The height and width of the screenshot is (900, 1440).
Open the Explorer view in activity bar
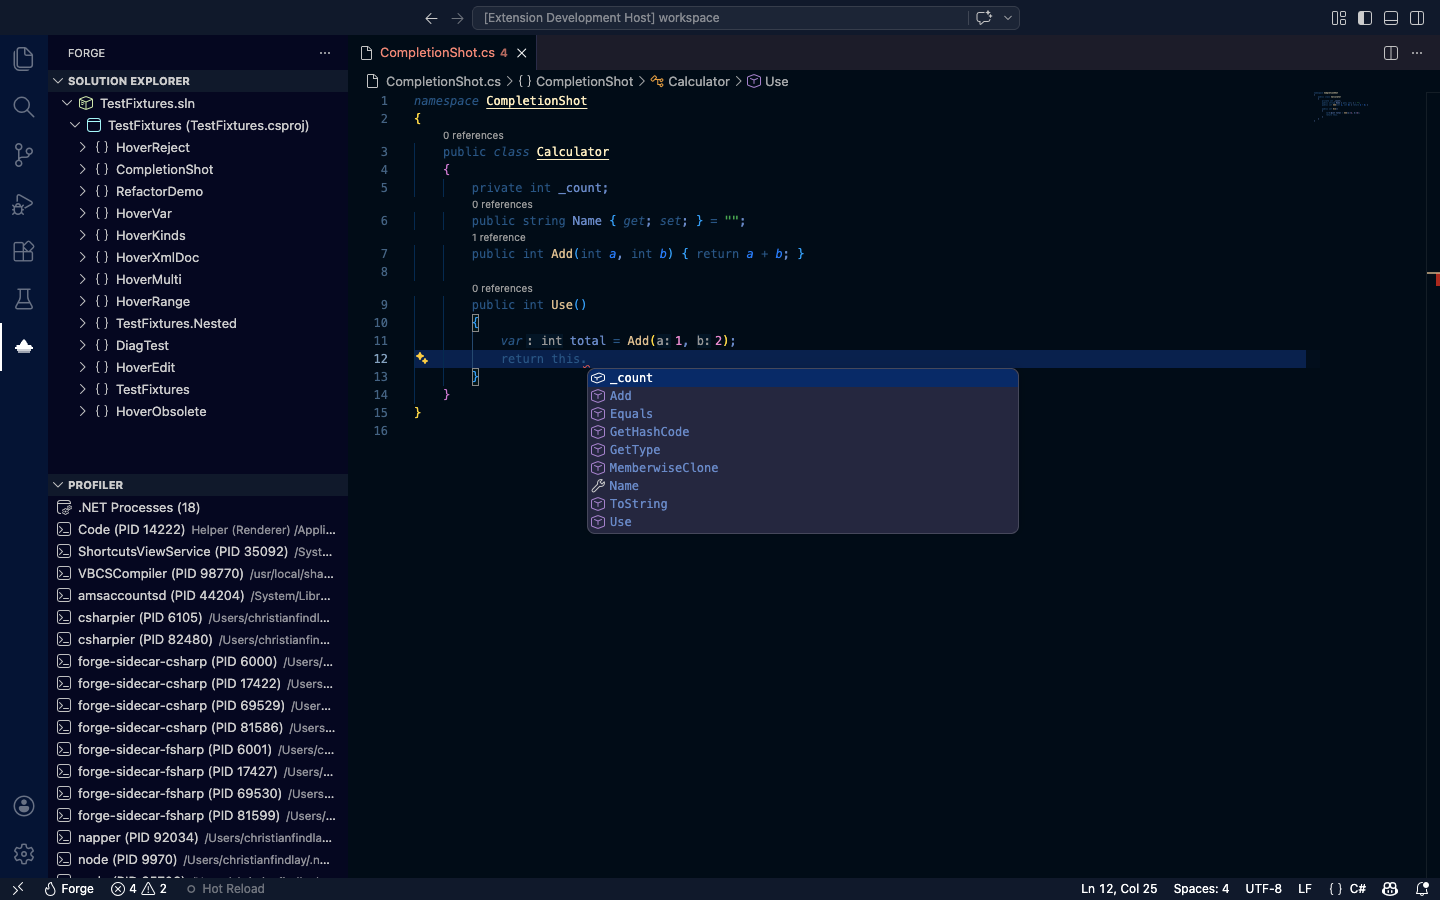pyautogui.click(x=24, y=59)
